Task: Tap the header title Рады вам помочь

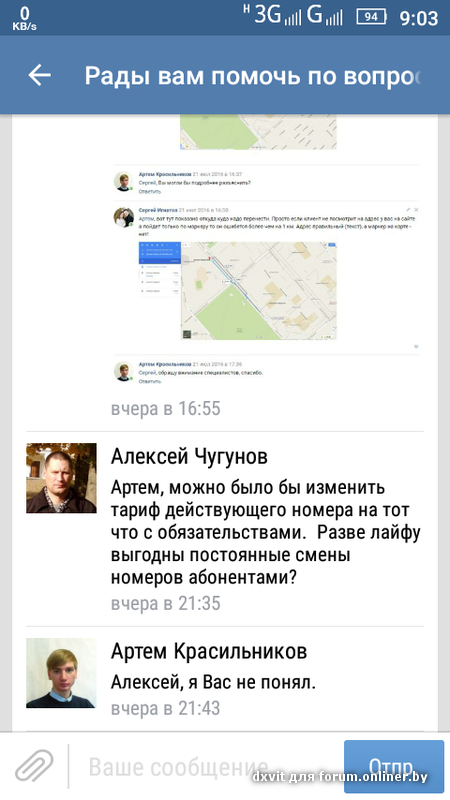Action: pos(253,76)
